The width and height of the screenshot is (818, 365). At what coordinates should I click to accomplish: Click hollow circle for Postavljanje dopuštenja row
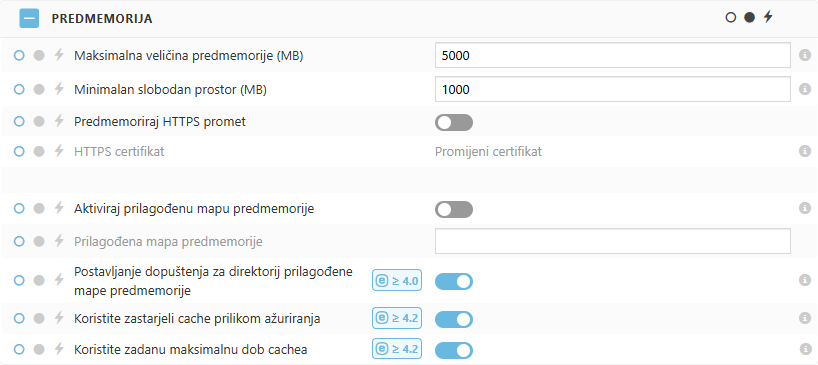pos(19,281)
